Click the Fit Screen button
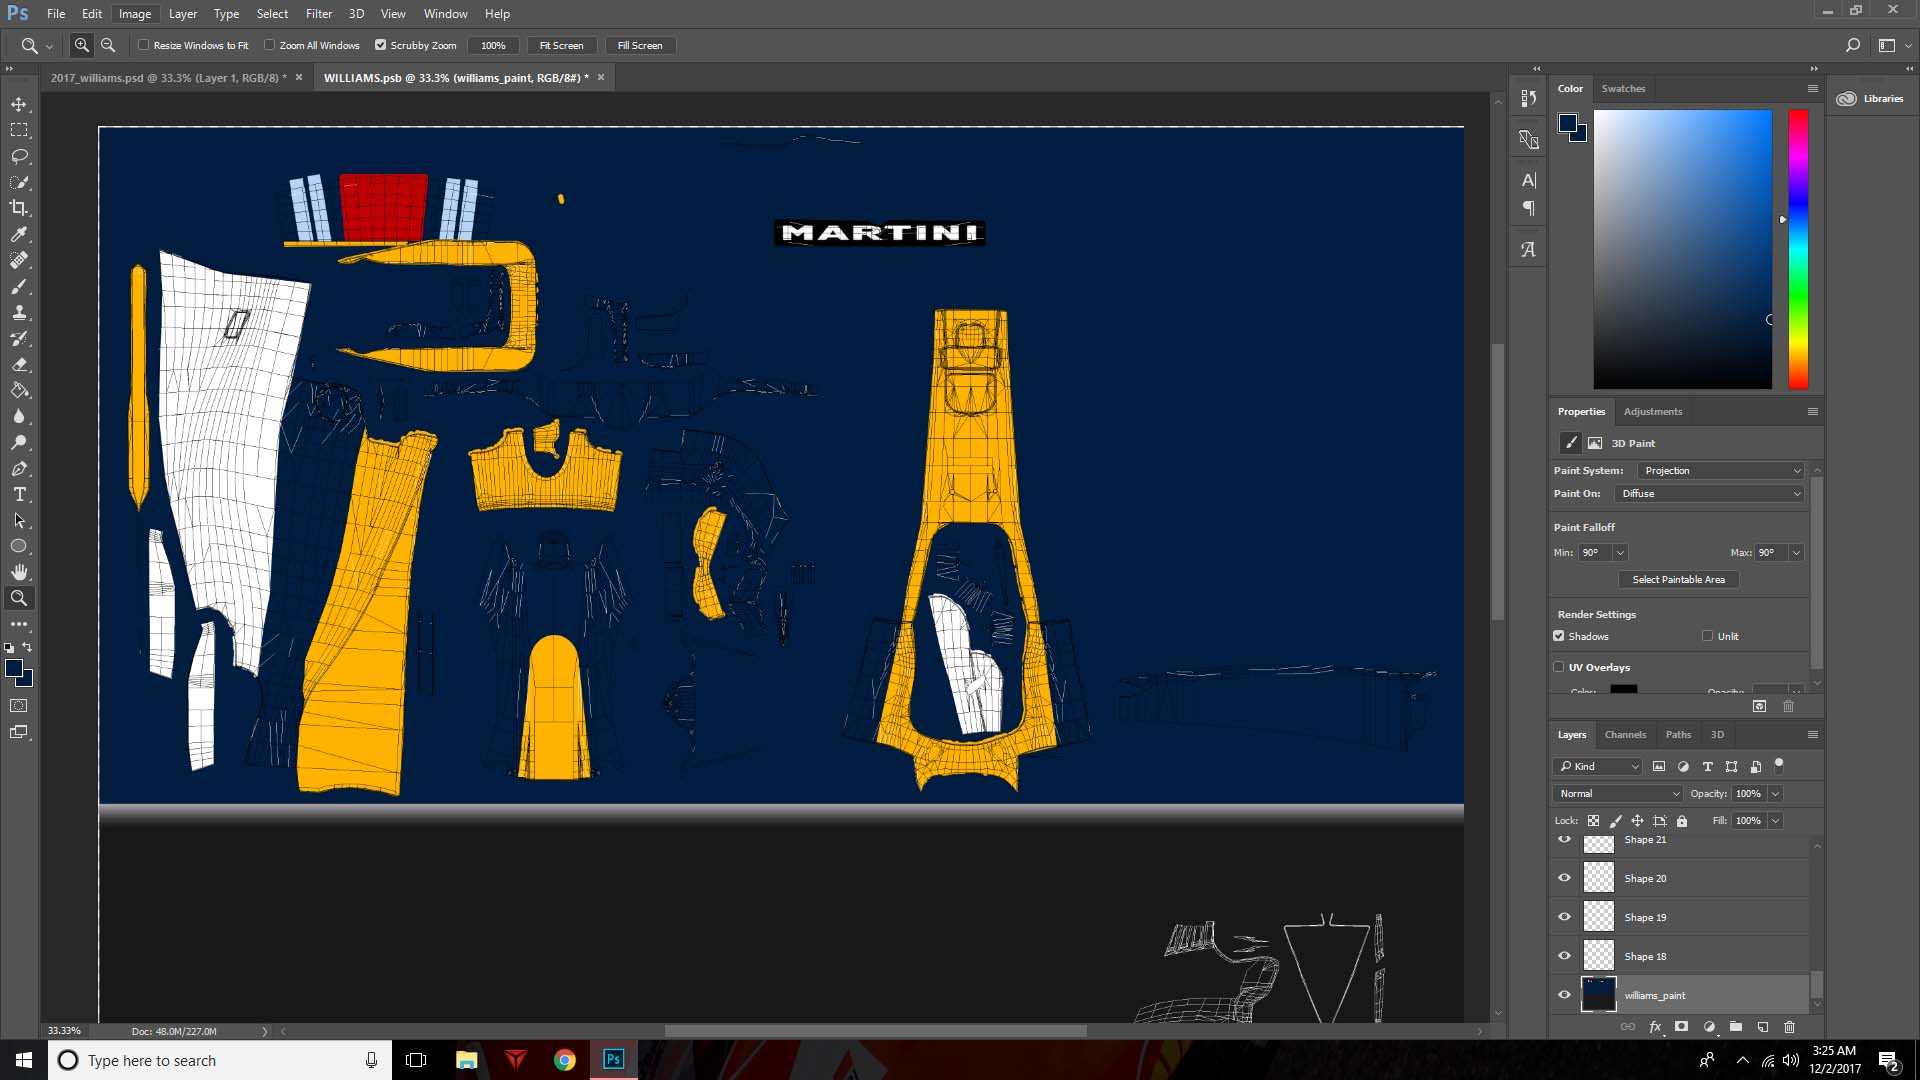1920x1080 pixels. (562, 45)
